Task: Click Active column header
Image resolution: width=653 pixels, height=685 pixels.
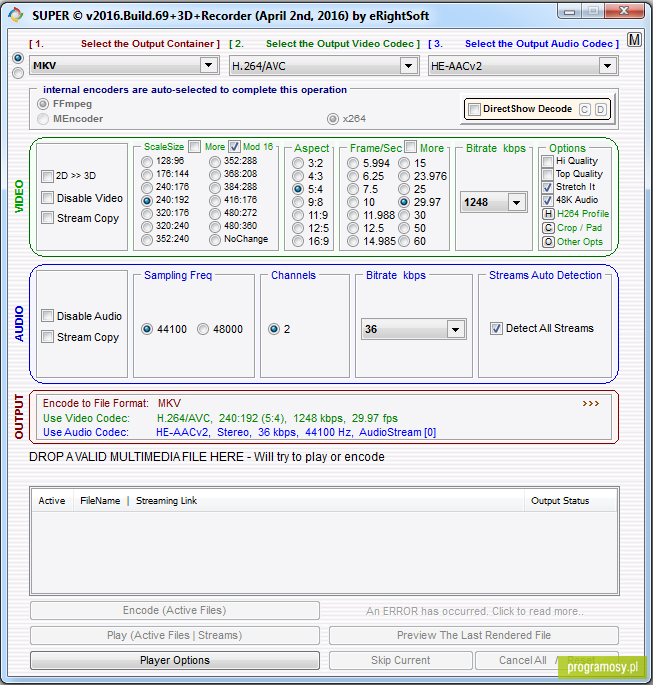Action: click(52, 501)
